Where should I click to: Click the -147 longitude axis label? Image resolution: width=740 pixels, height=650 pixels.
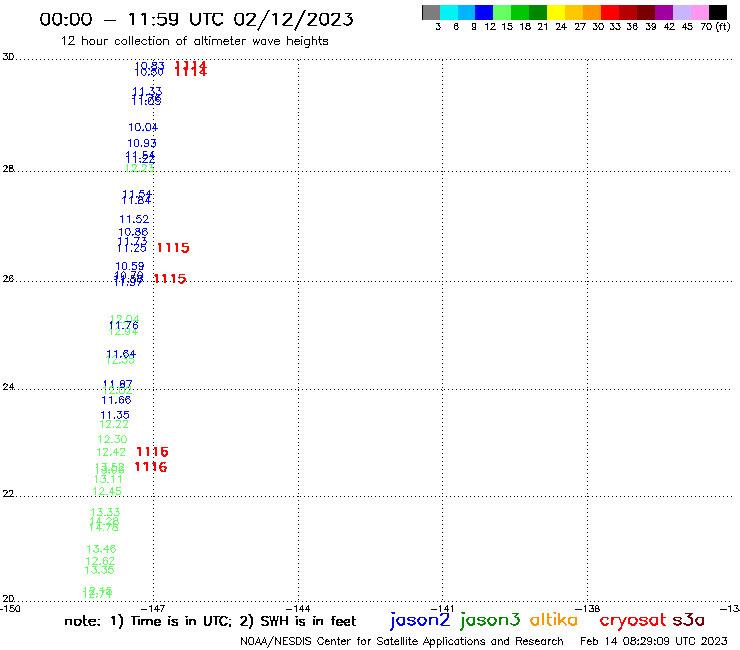click(x=153, y=608)
